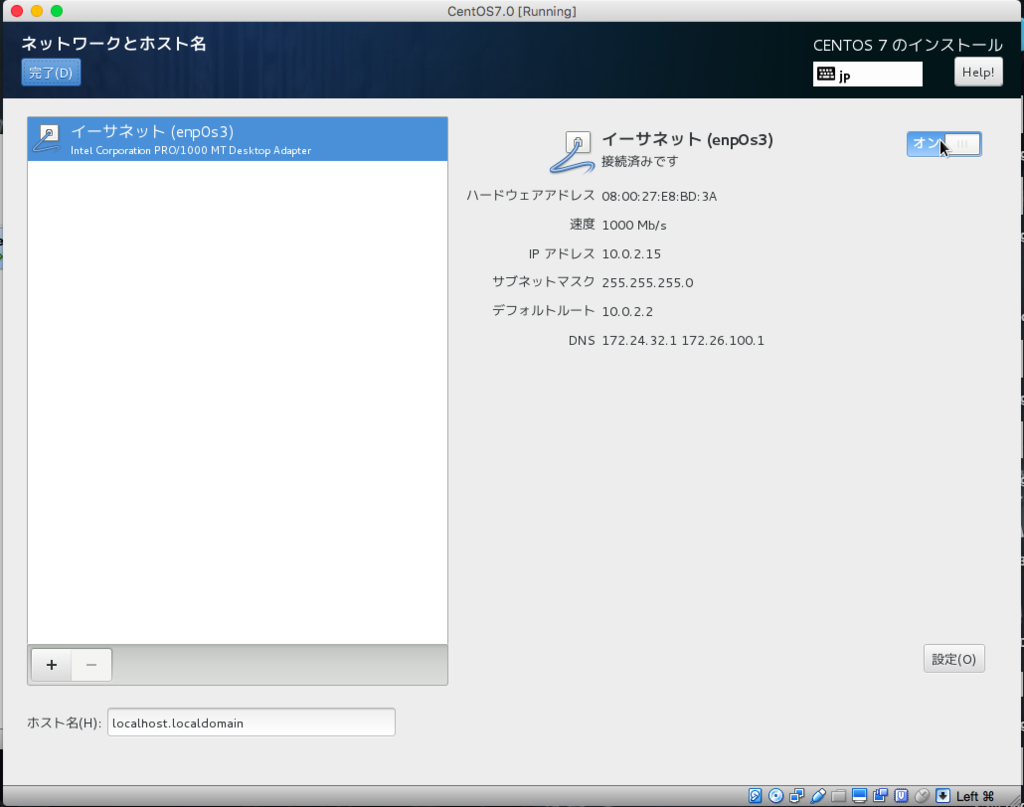Minimize the CentOS7.0 VM window
1024x807 pixels.
[x=37, y=11]
